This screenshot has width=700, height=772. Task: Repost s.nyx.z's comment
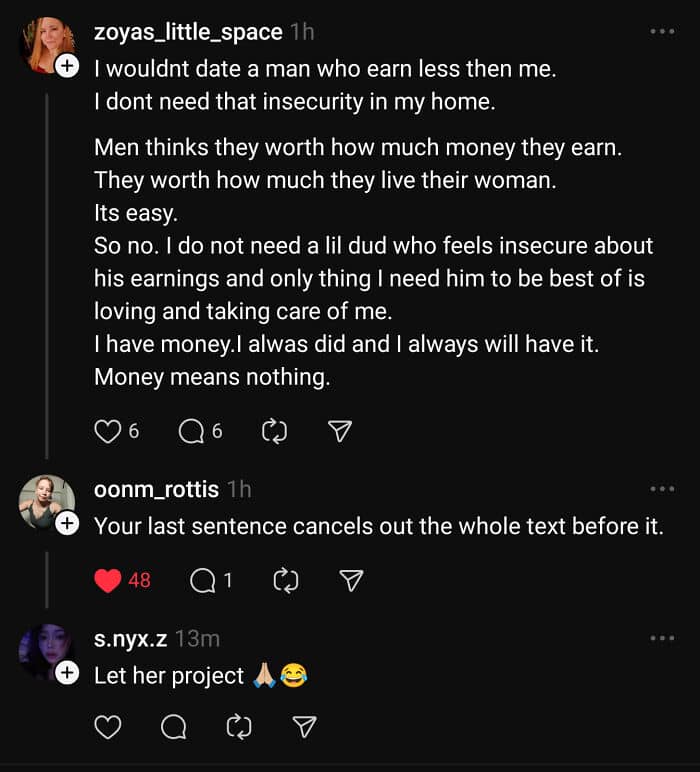tap(239, 728)
